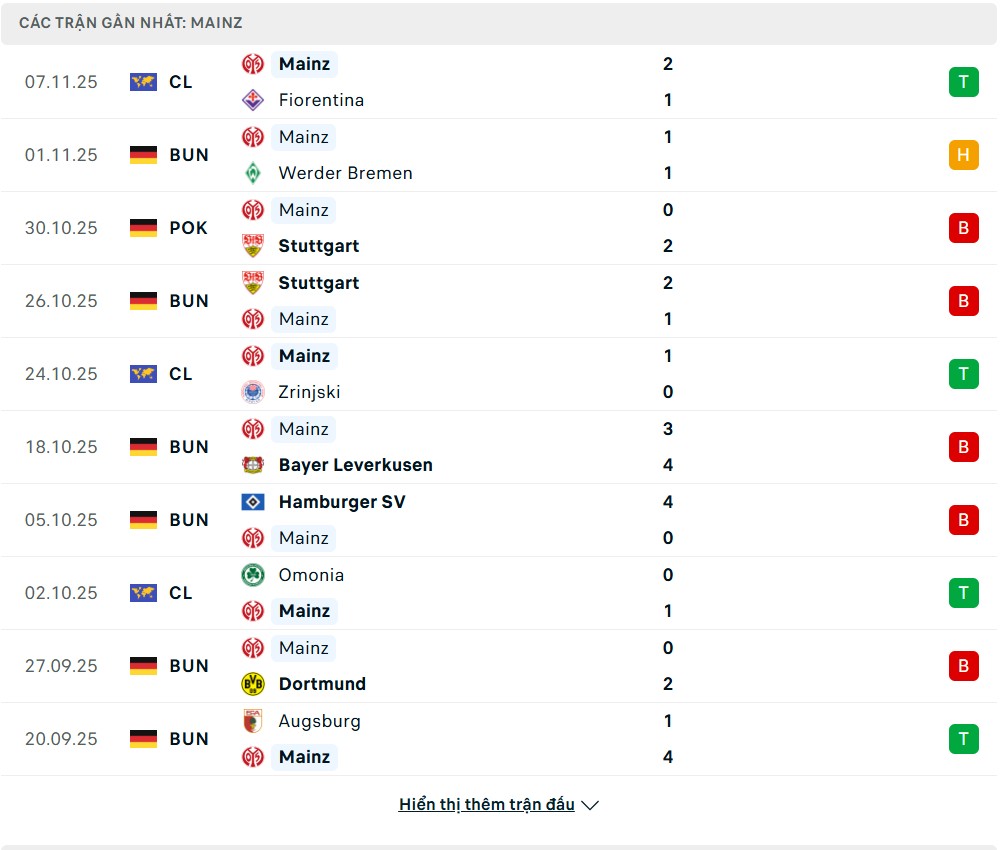Click the orange H draw badge
Screen dimensions: 1000x850
click(963, 155)
